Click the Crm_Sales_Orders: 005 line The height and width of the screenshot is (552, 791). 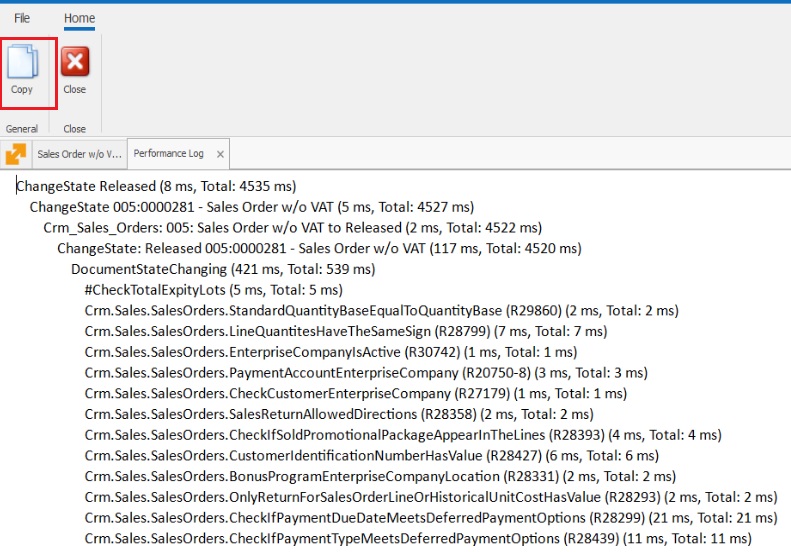tap(293, 228)
